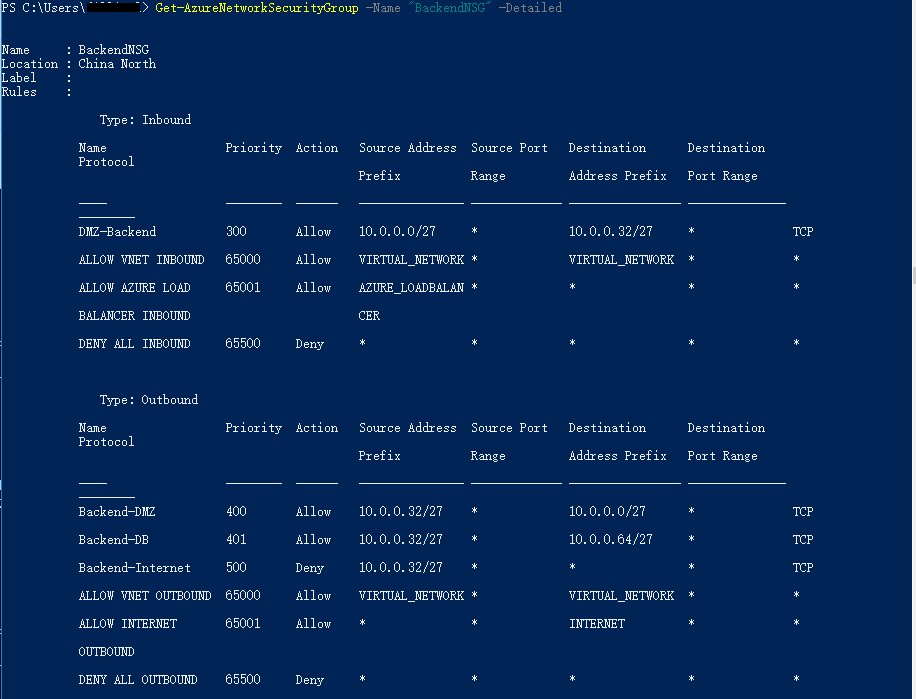Click the DENY ALL OUTBOUND rule name

tap(138, 680)
